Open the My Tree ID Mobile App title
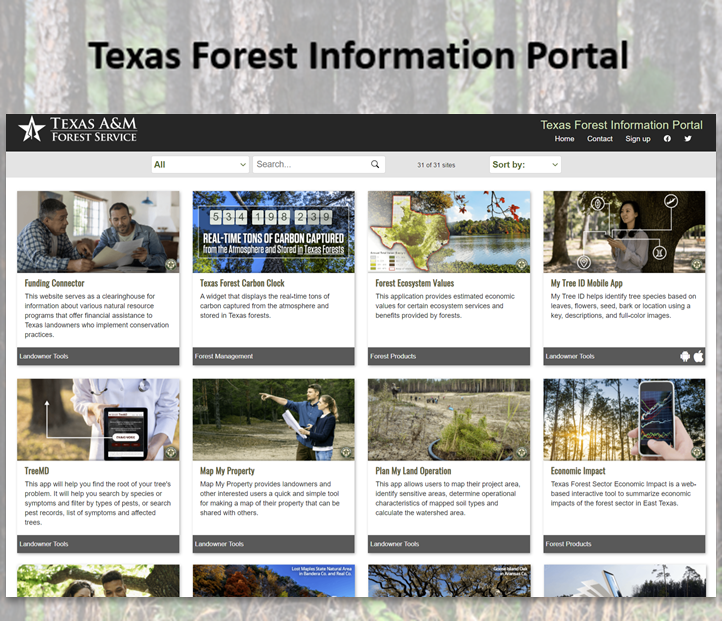Viewport: 722px width, 621px height. pos(587,283)
